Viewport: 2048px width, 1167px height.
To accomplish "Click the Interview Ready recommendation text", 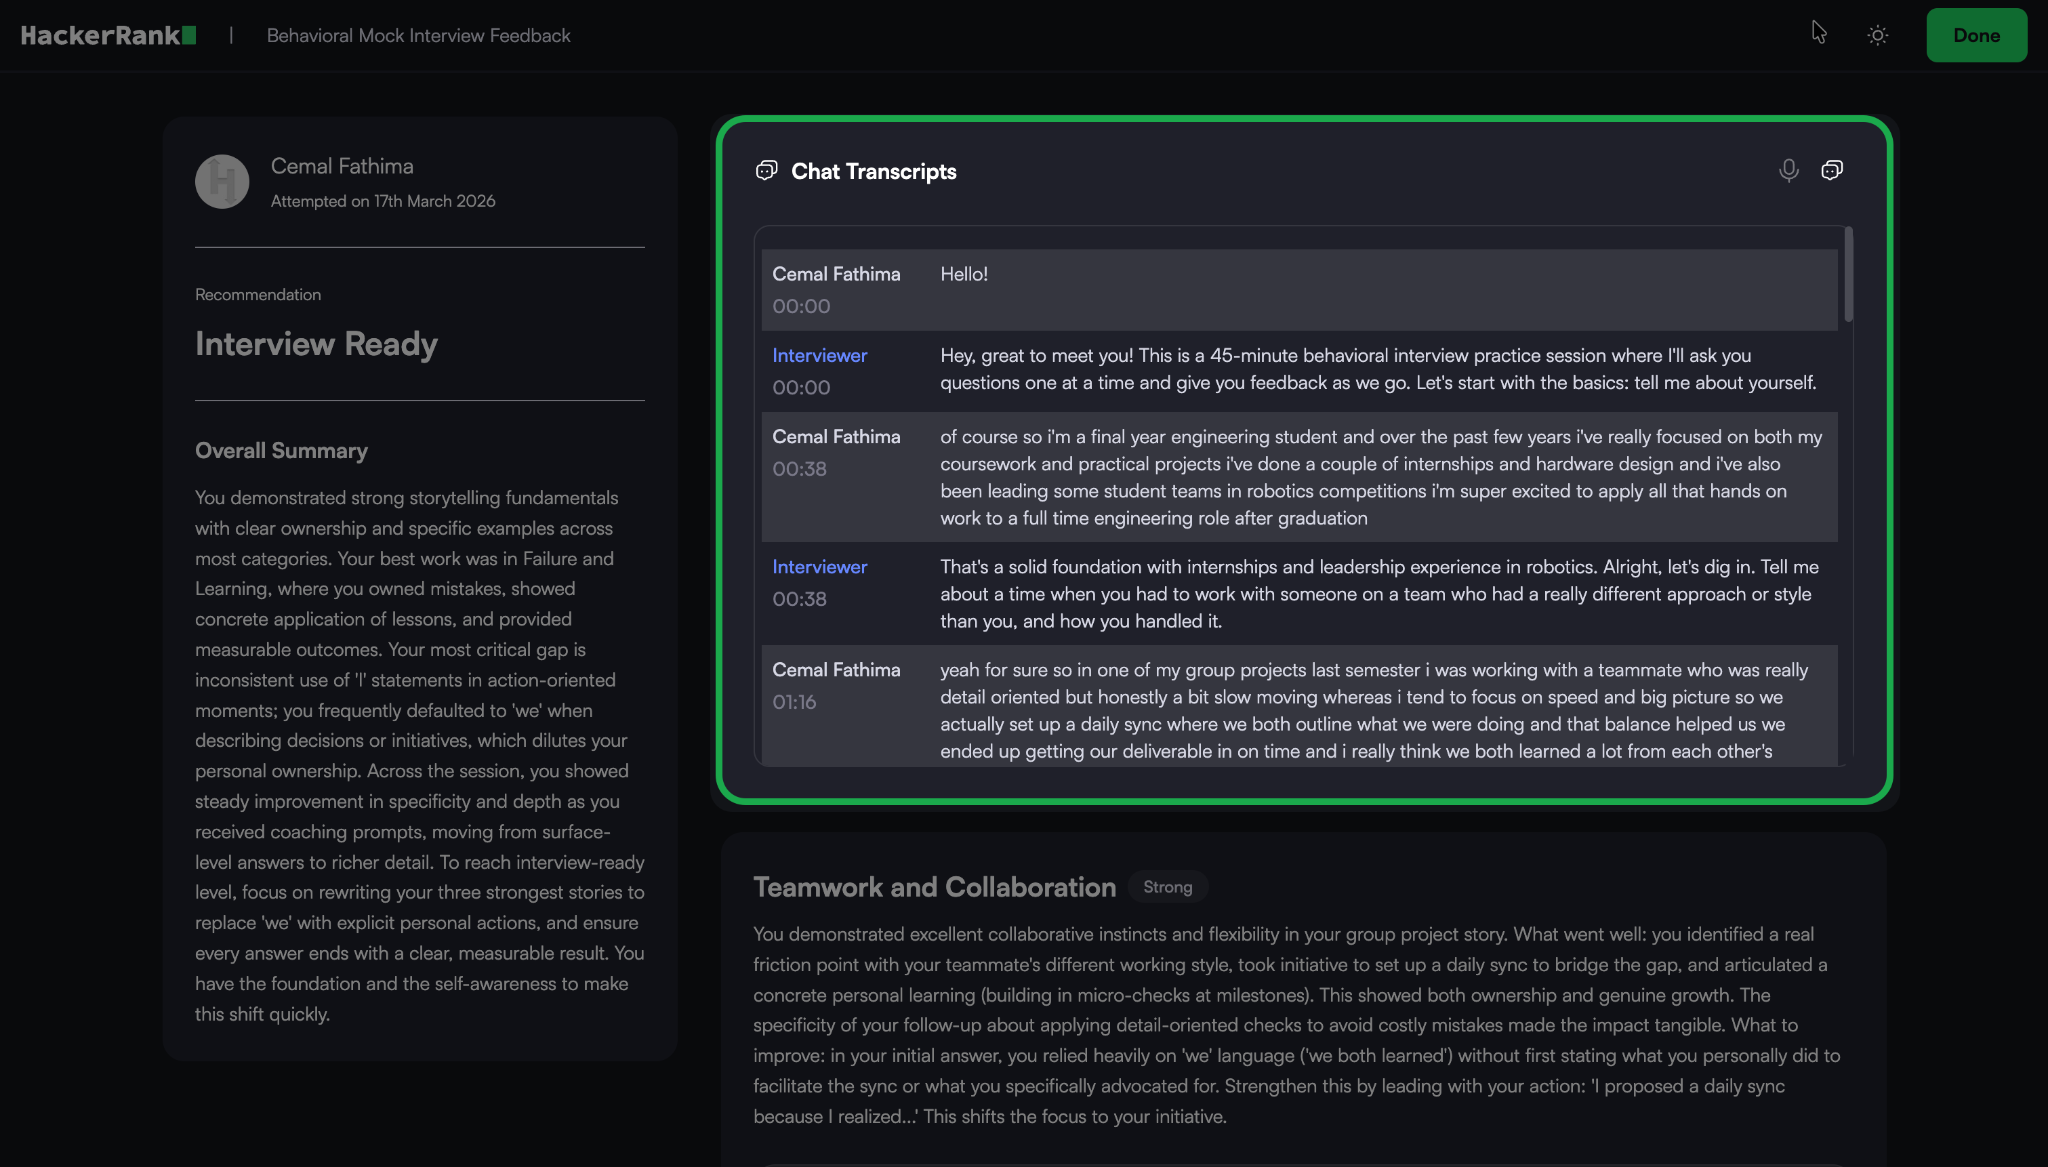I will point(316,344).
